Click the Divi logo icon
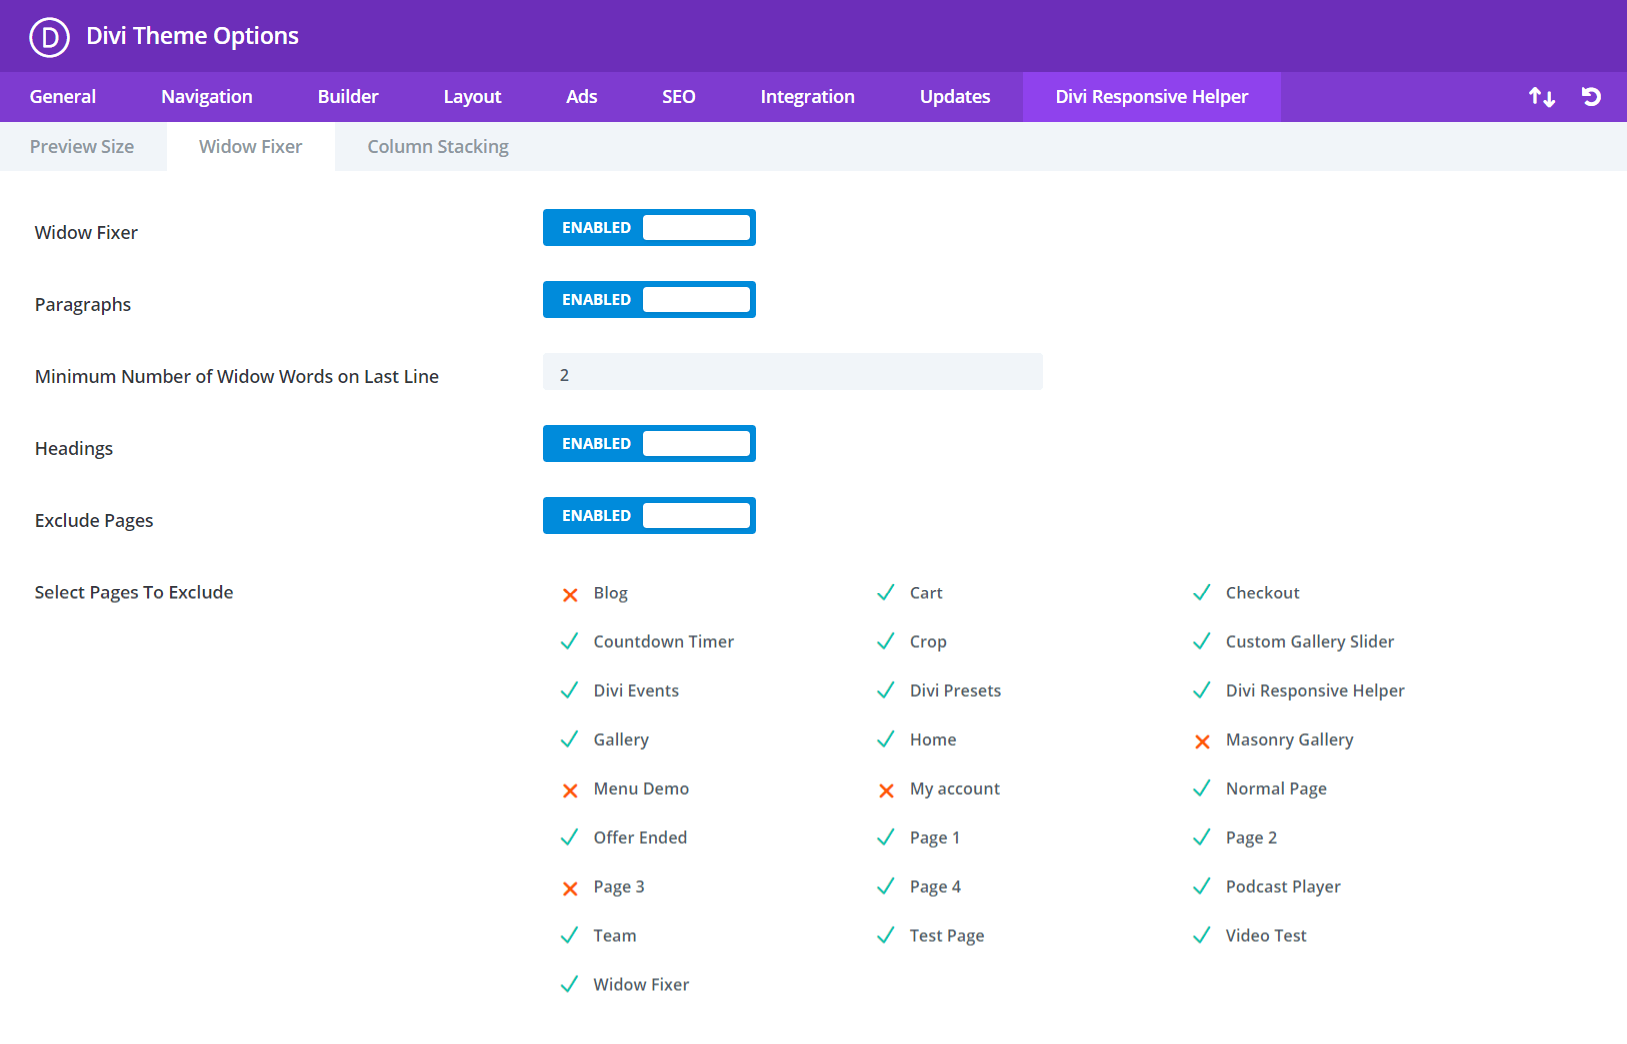The height and width of the screenshot is (1044, 1627). pos(49,37)
